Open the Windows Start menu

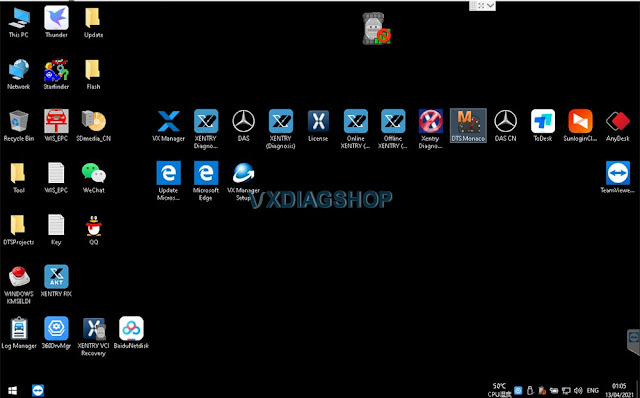12,391
